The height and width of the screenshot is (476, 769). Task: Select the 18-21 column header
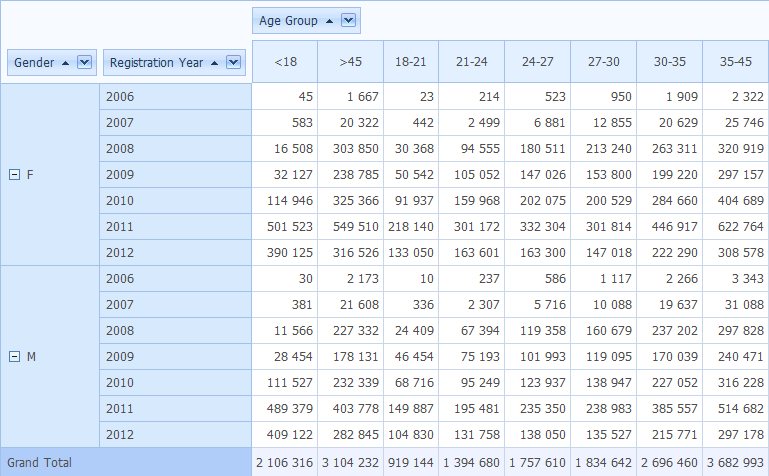411,62
